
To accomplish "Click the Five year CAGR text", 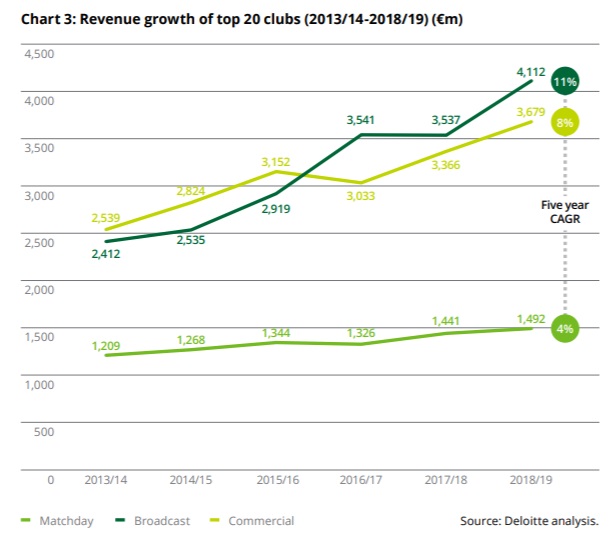I will click(560, 211).
